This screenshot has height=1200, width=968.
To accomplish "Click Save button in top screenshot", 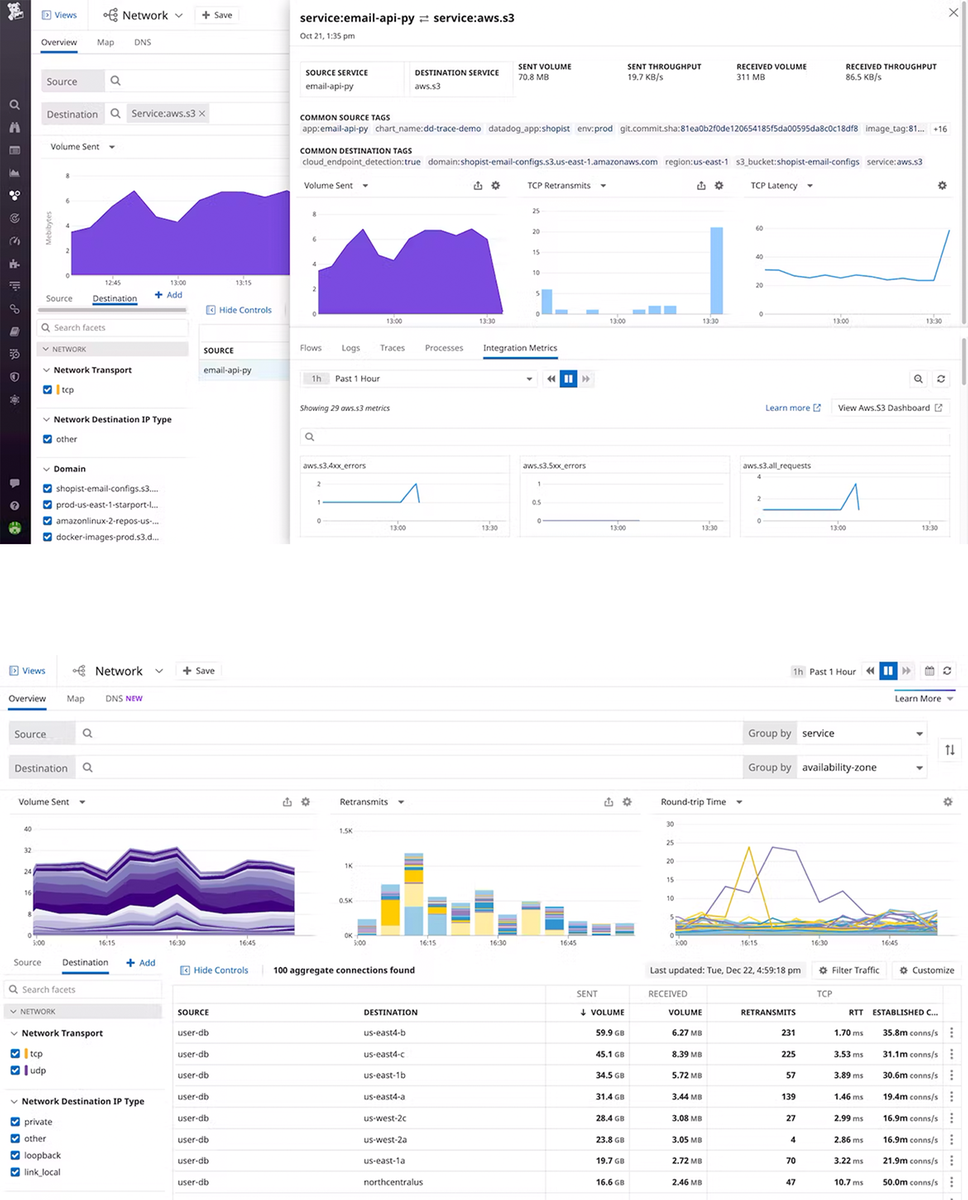I will point(217,15).
